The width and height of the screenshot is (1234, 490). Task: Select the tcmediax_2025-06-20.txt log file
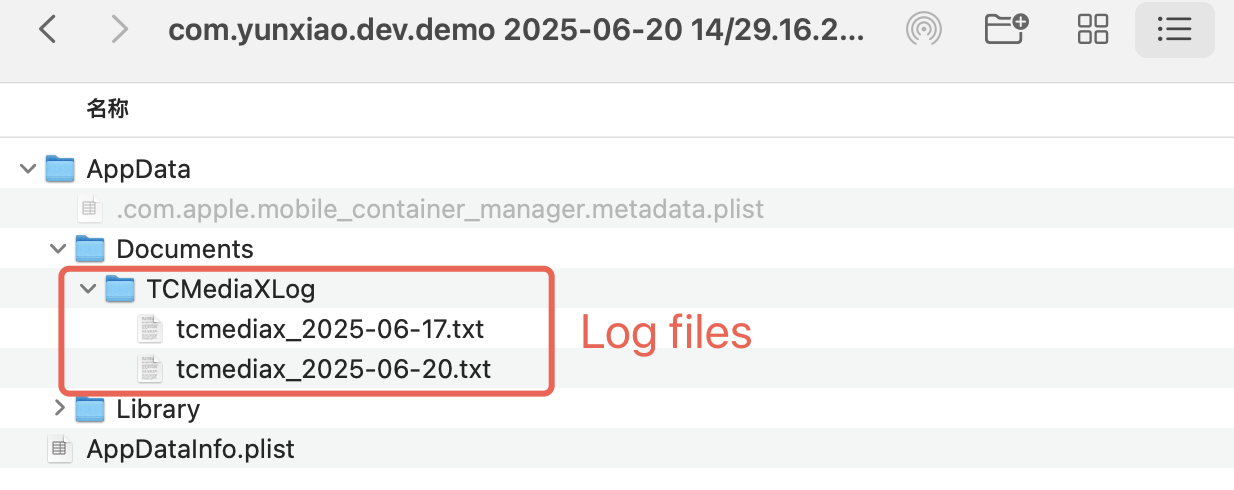tap(333, 369)
